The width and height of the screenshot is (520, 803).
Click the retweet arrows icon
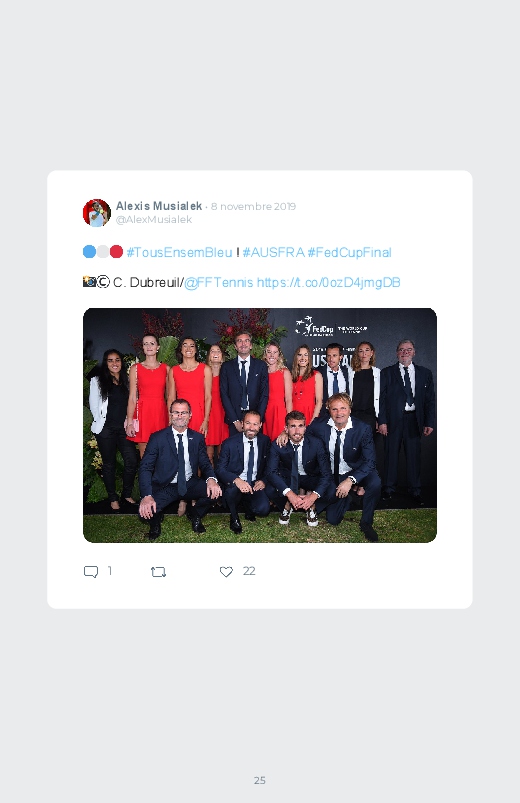[x=158, y=572]
